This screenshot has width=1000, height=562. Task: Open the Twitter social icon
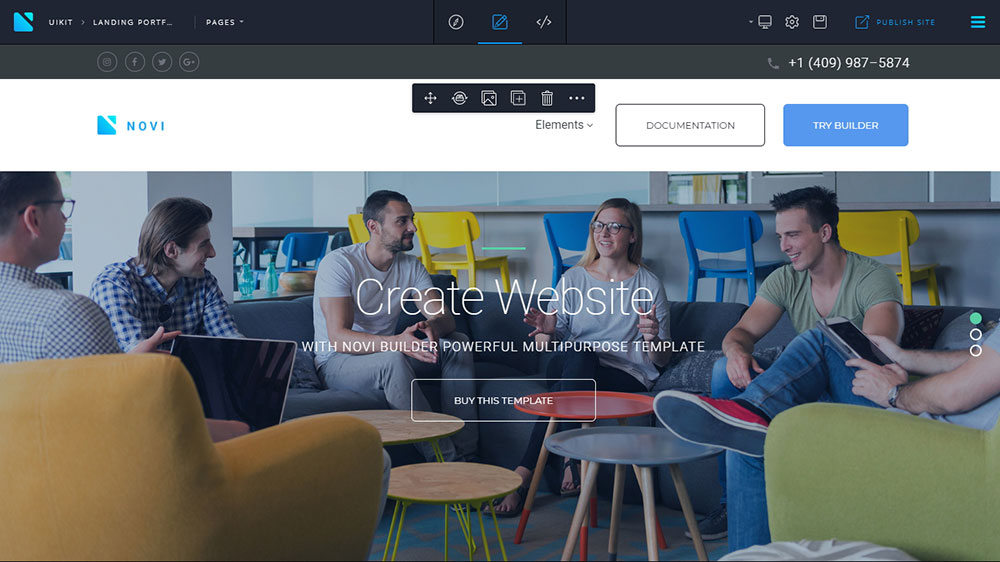point(162,62)
